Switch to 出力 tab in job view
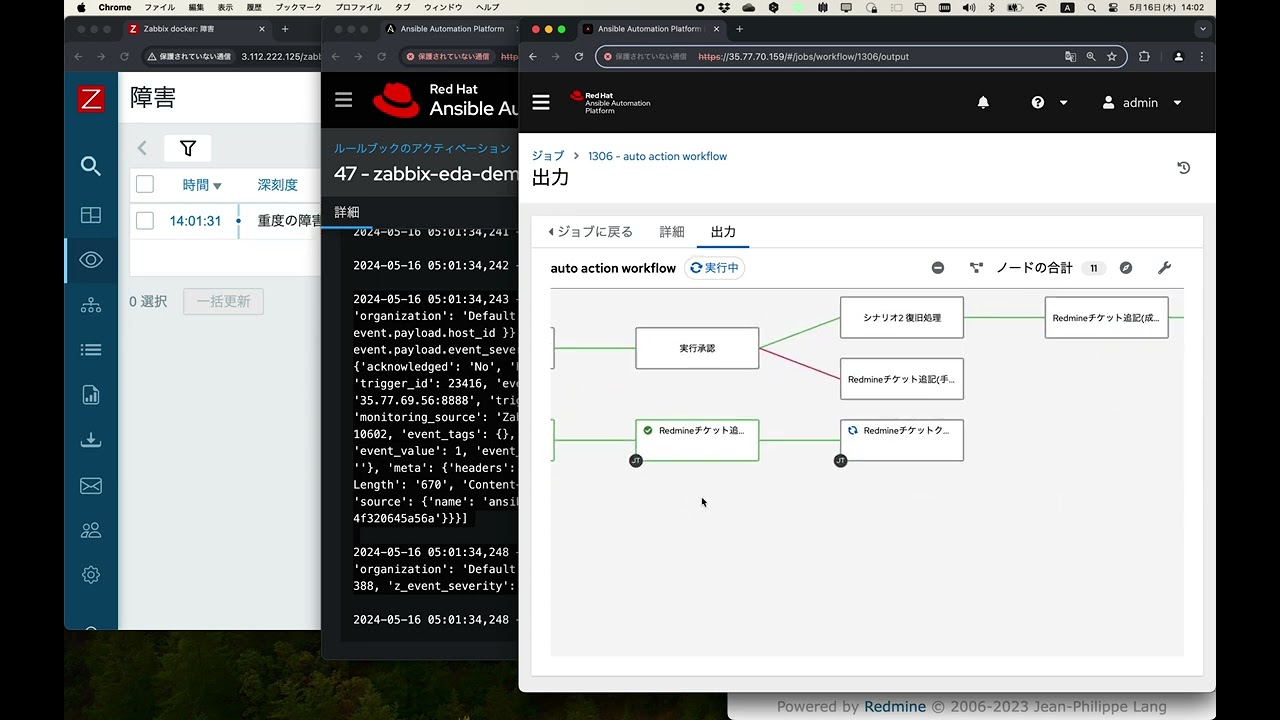Image resolution: width=1280 pixels, height=720 pixels. 723,232
